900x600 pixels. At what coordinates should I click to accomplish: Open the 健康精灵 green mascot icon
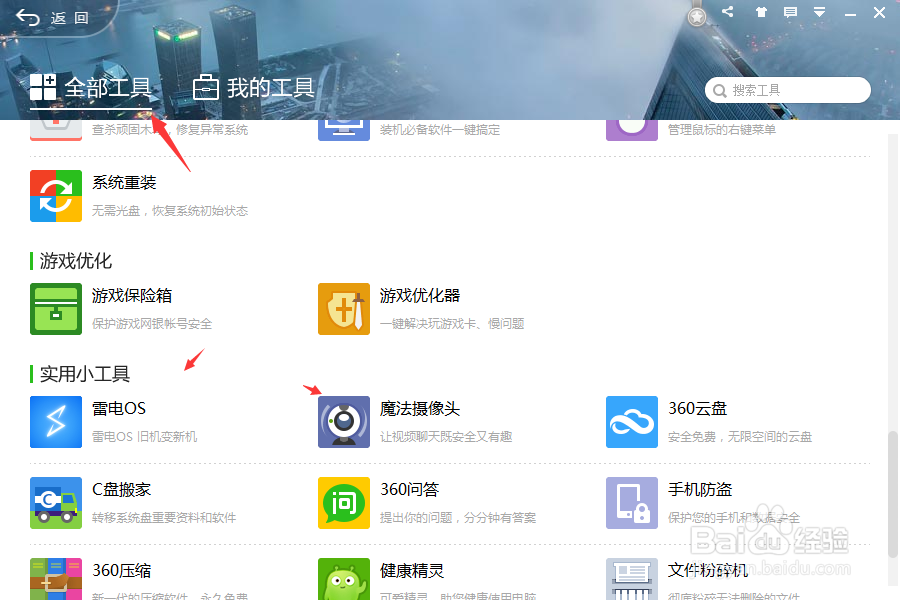tap(344, 579)
